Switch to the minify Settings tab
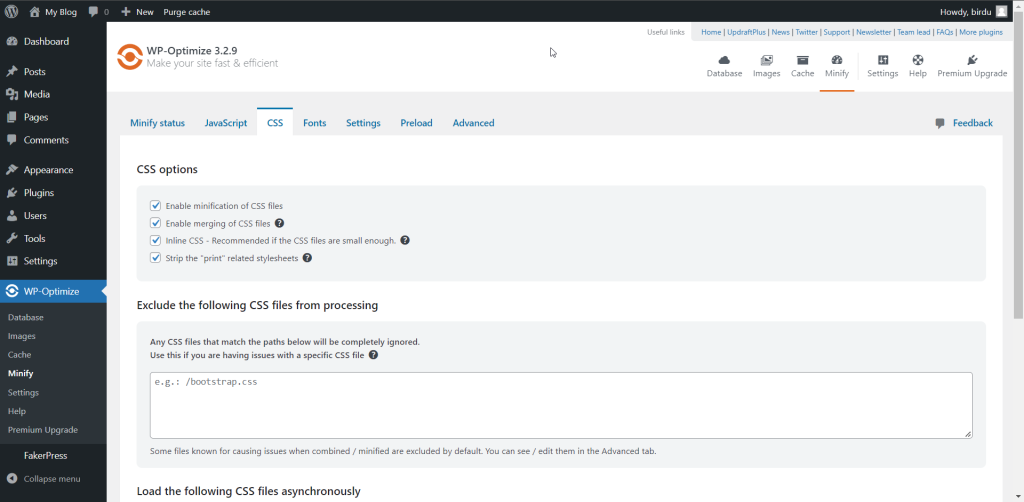Screen dimensions: 1024x502 [x=363, y=123]
